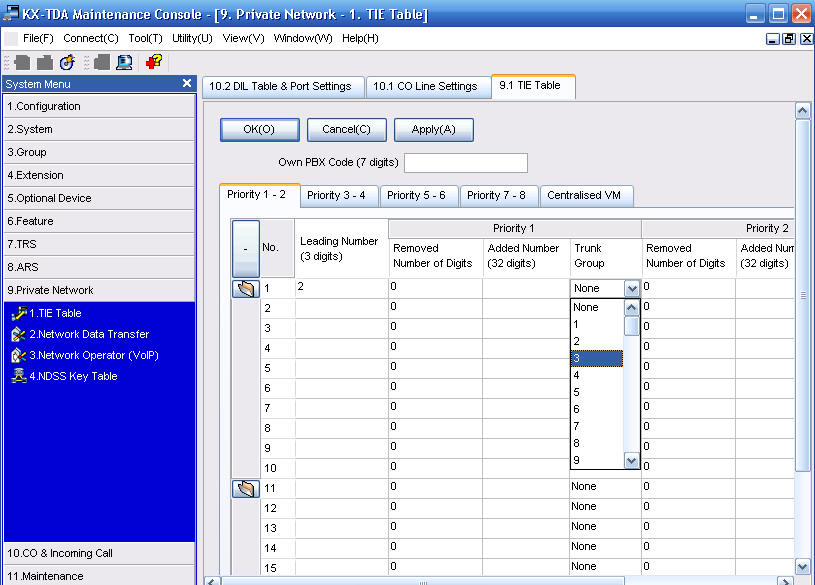Click the dropdown list scroll-down arrow
The image size is (815, 585).
pyautogui.click(x=632, y=461)
